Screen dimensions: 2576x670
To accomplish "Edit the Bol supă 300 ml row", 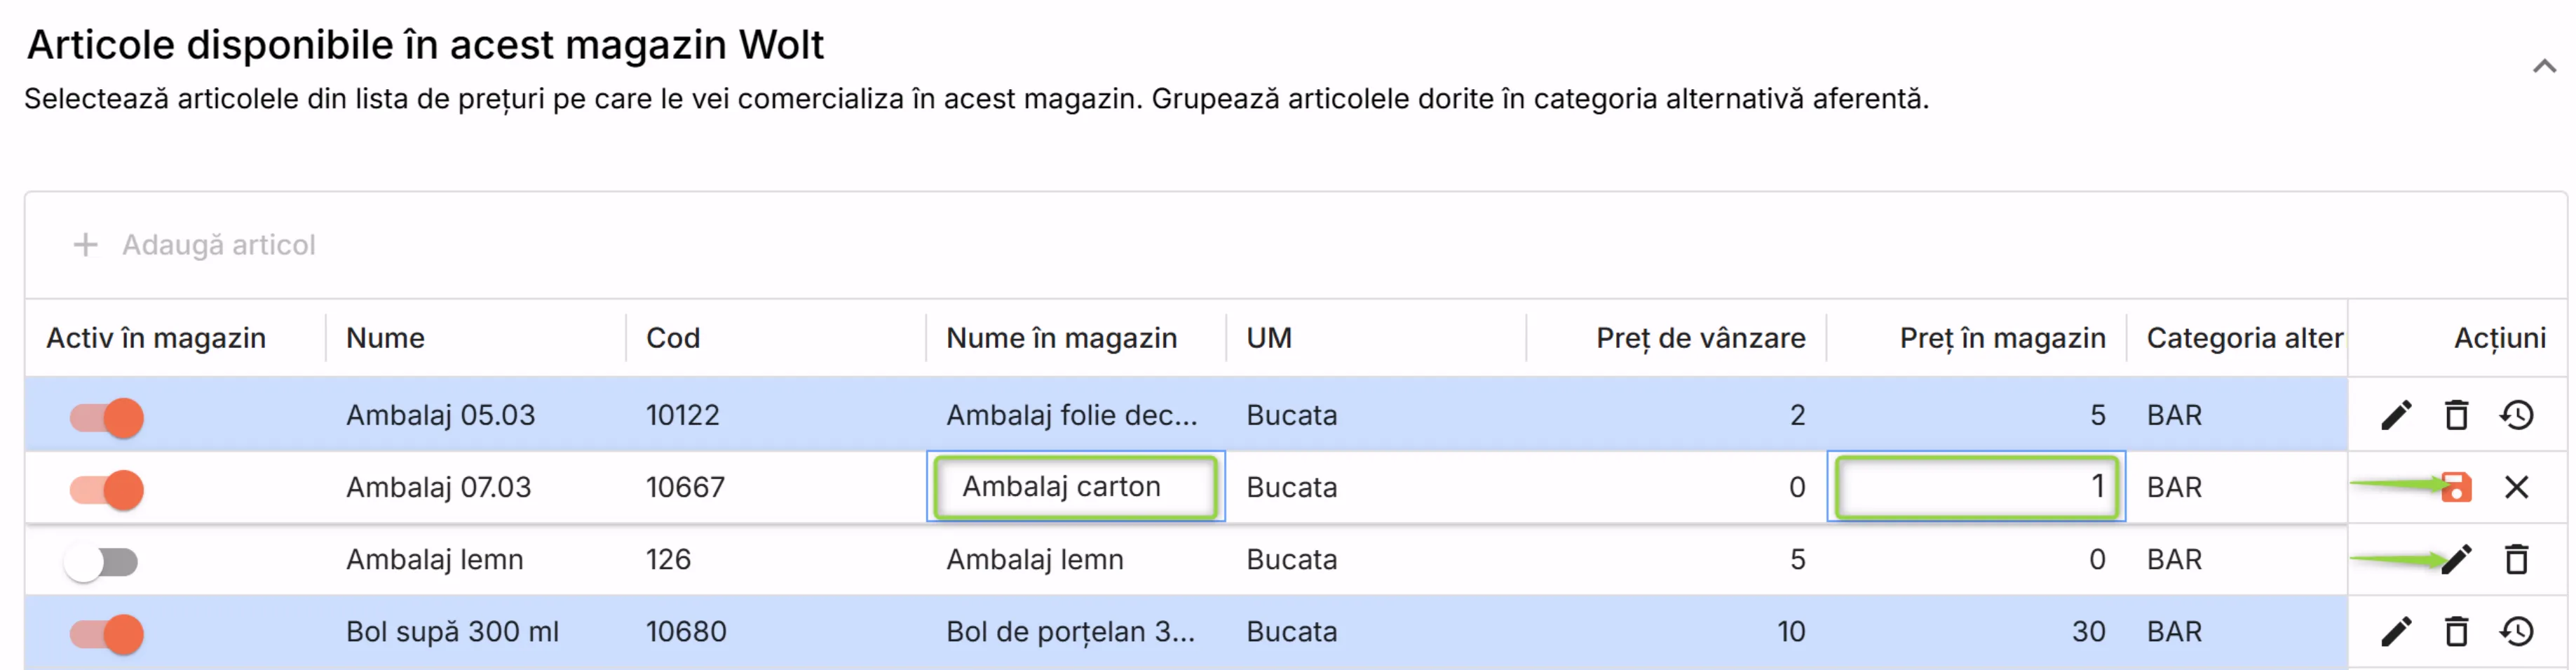I will tap(2396, 631).
